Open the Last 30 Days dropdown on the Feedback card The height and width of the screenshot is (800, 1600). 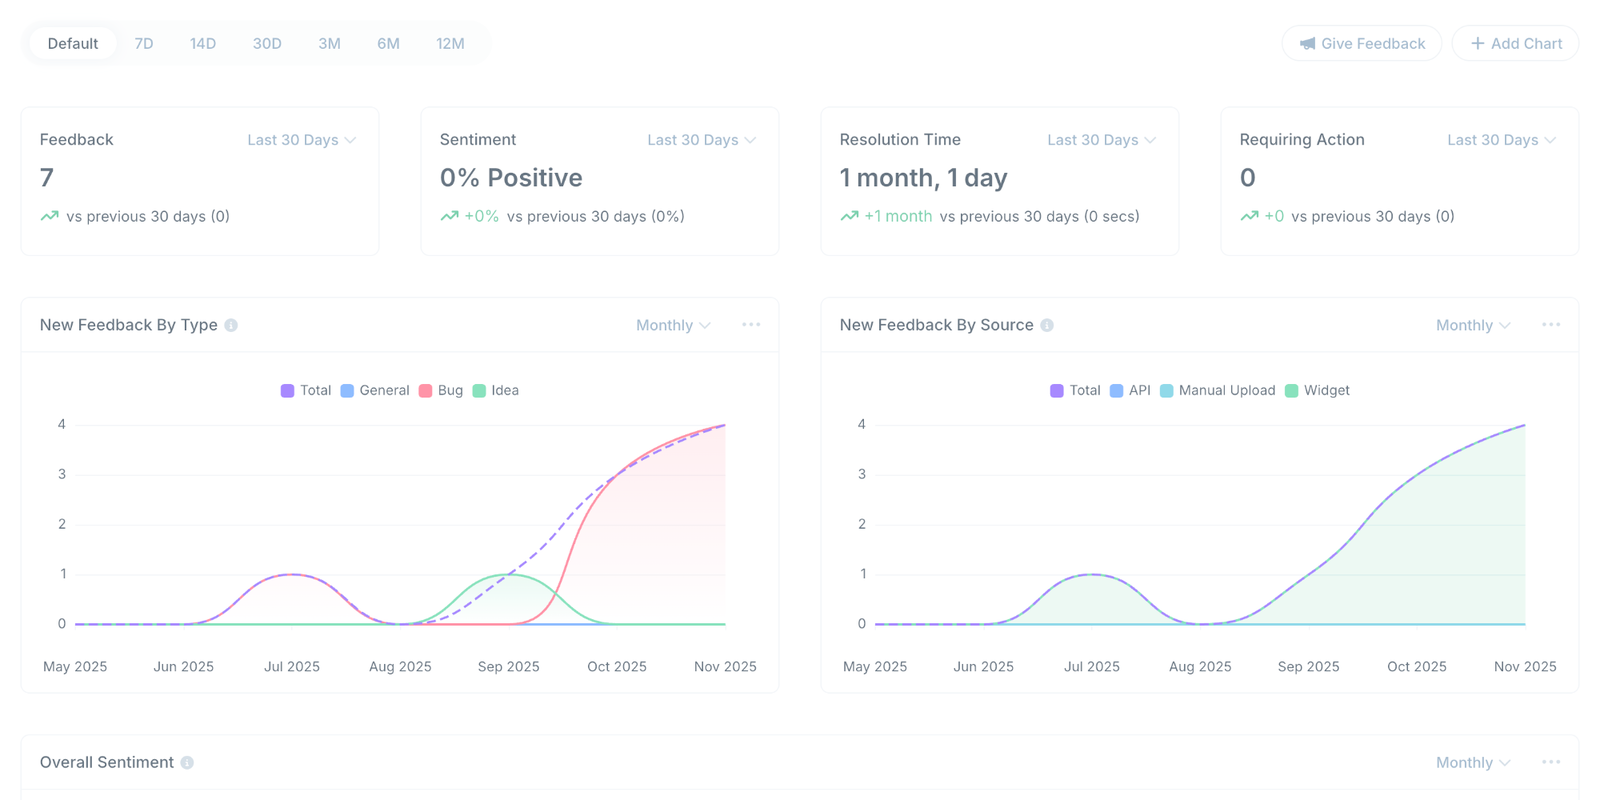click(301, 140)
